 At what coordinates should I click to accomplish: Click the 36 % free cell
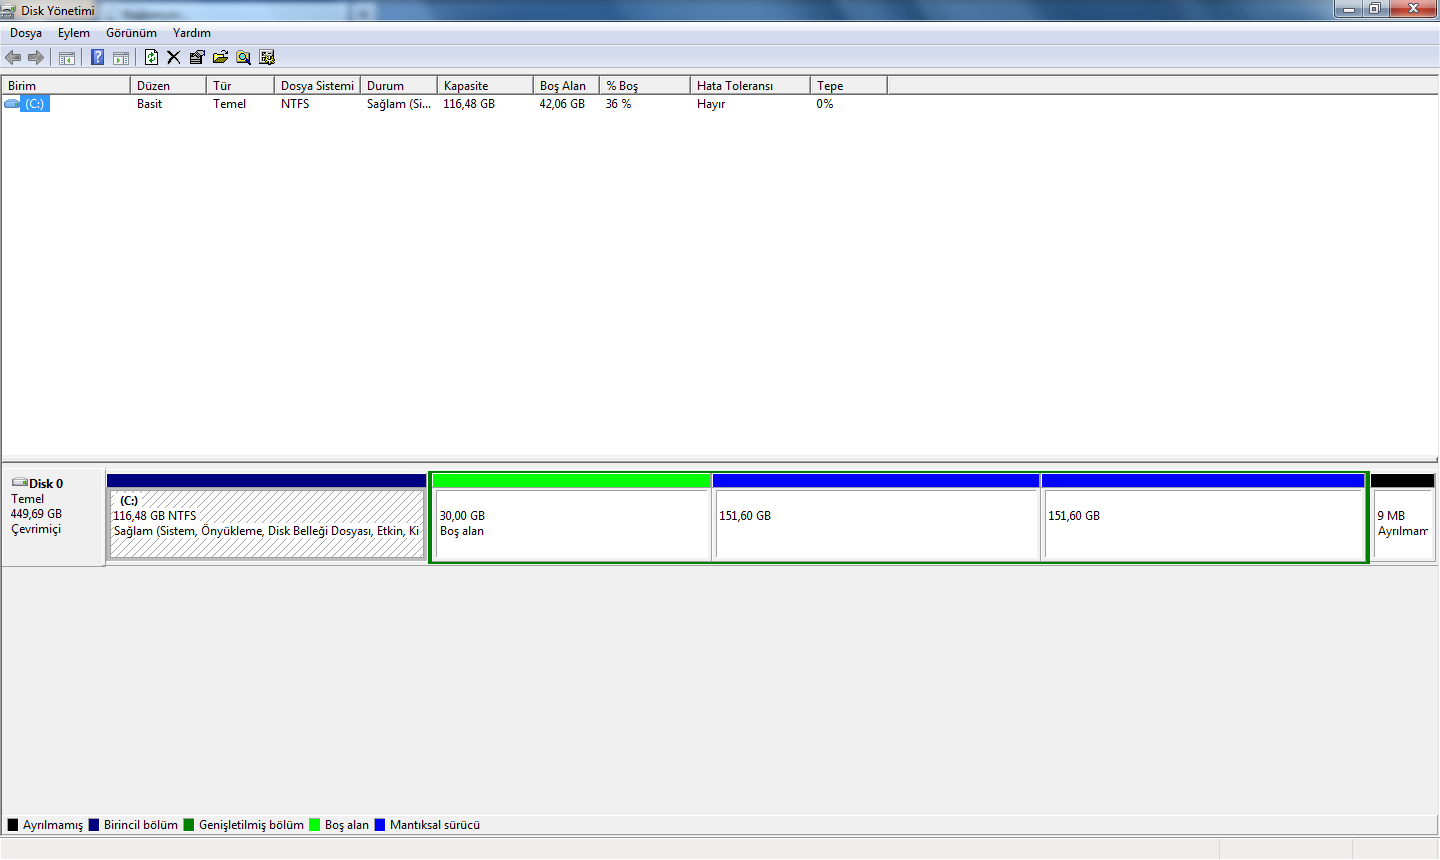click(x=618, y=104)
